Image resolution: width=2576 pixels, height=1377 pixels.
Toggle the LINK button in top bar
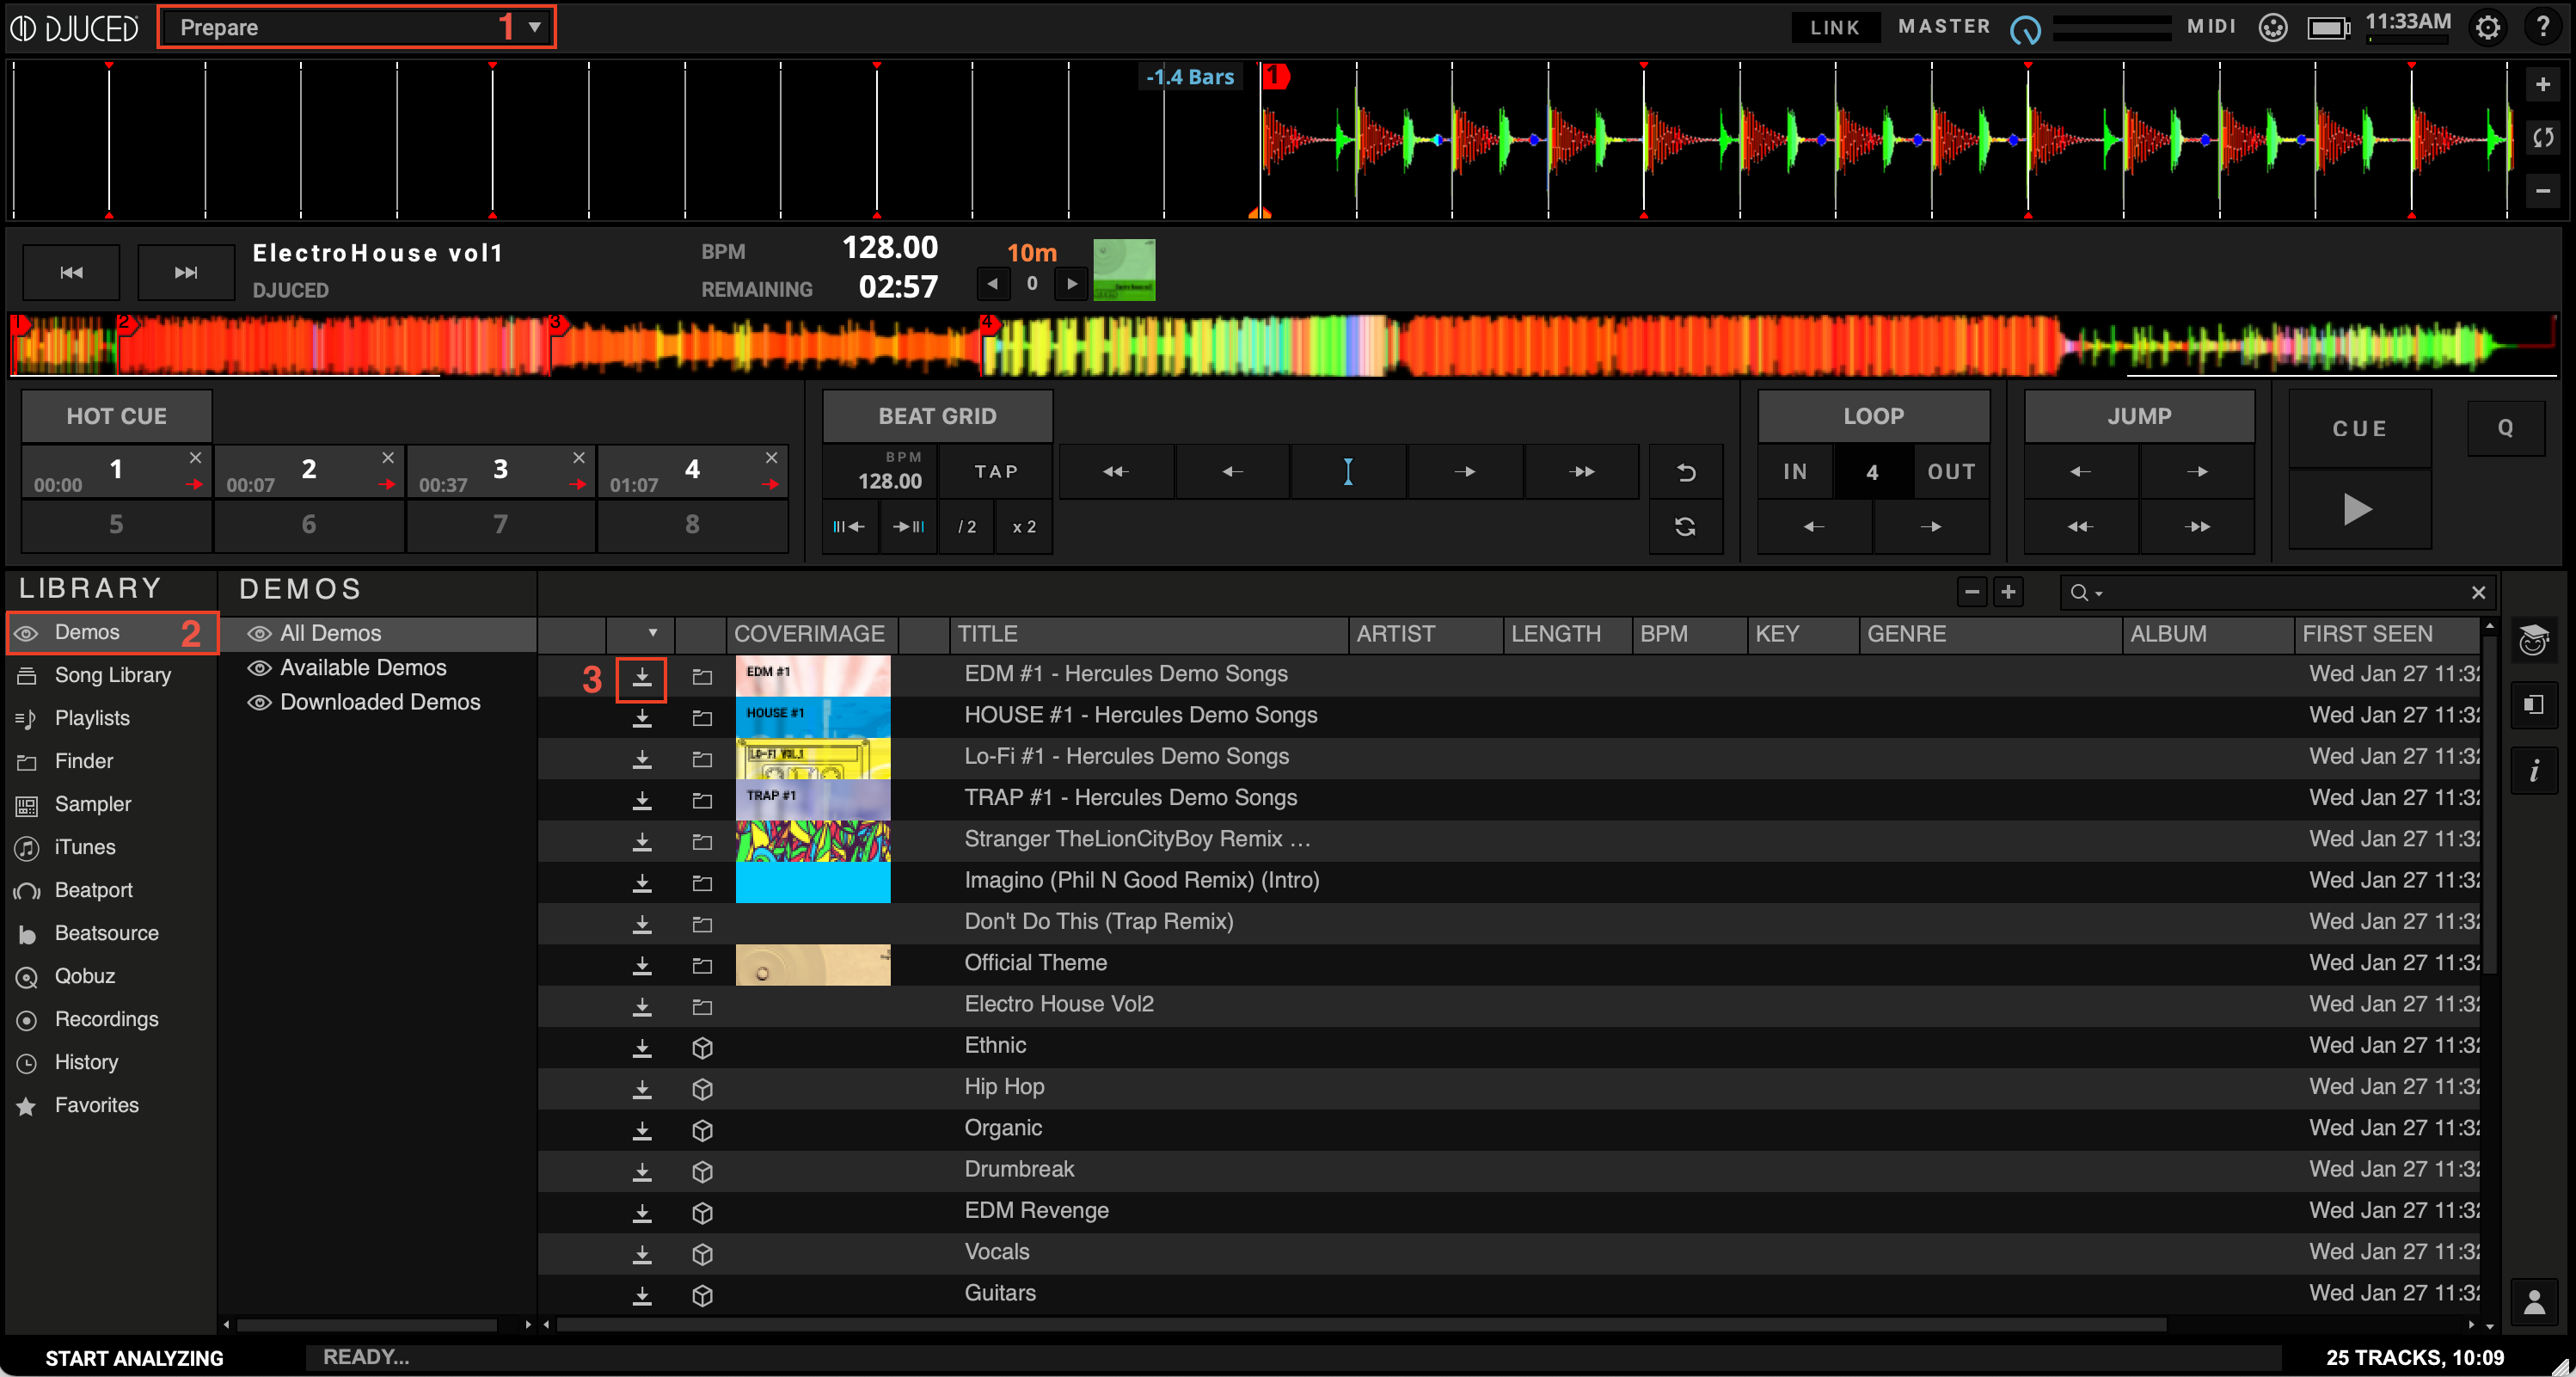tap(1834, 27)
